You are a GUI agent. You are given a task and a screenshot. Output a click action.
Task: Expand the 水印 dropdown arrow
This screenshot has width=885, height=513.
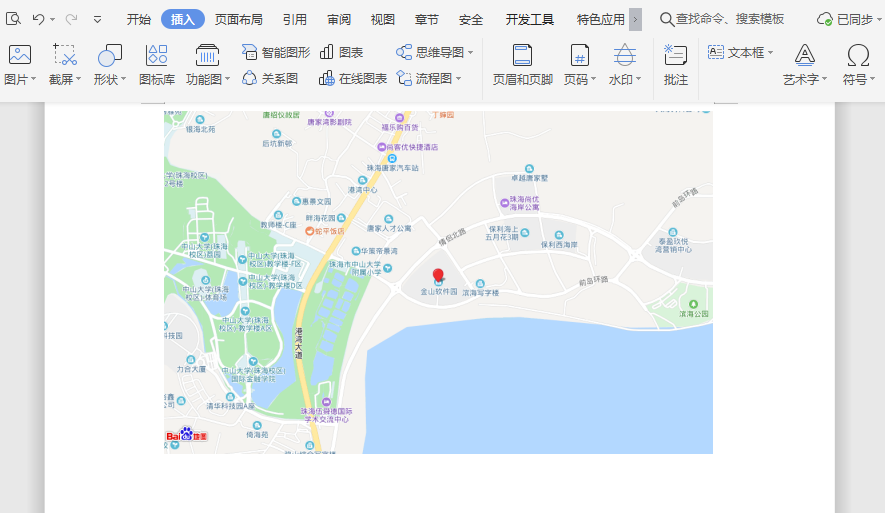(638, 79)
